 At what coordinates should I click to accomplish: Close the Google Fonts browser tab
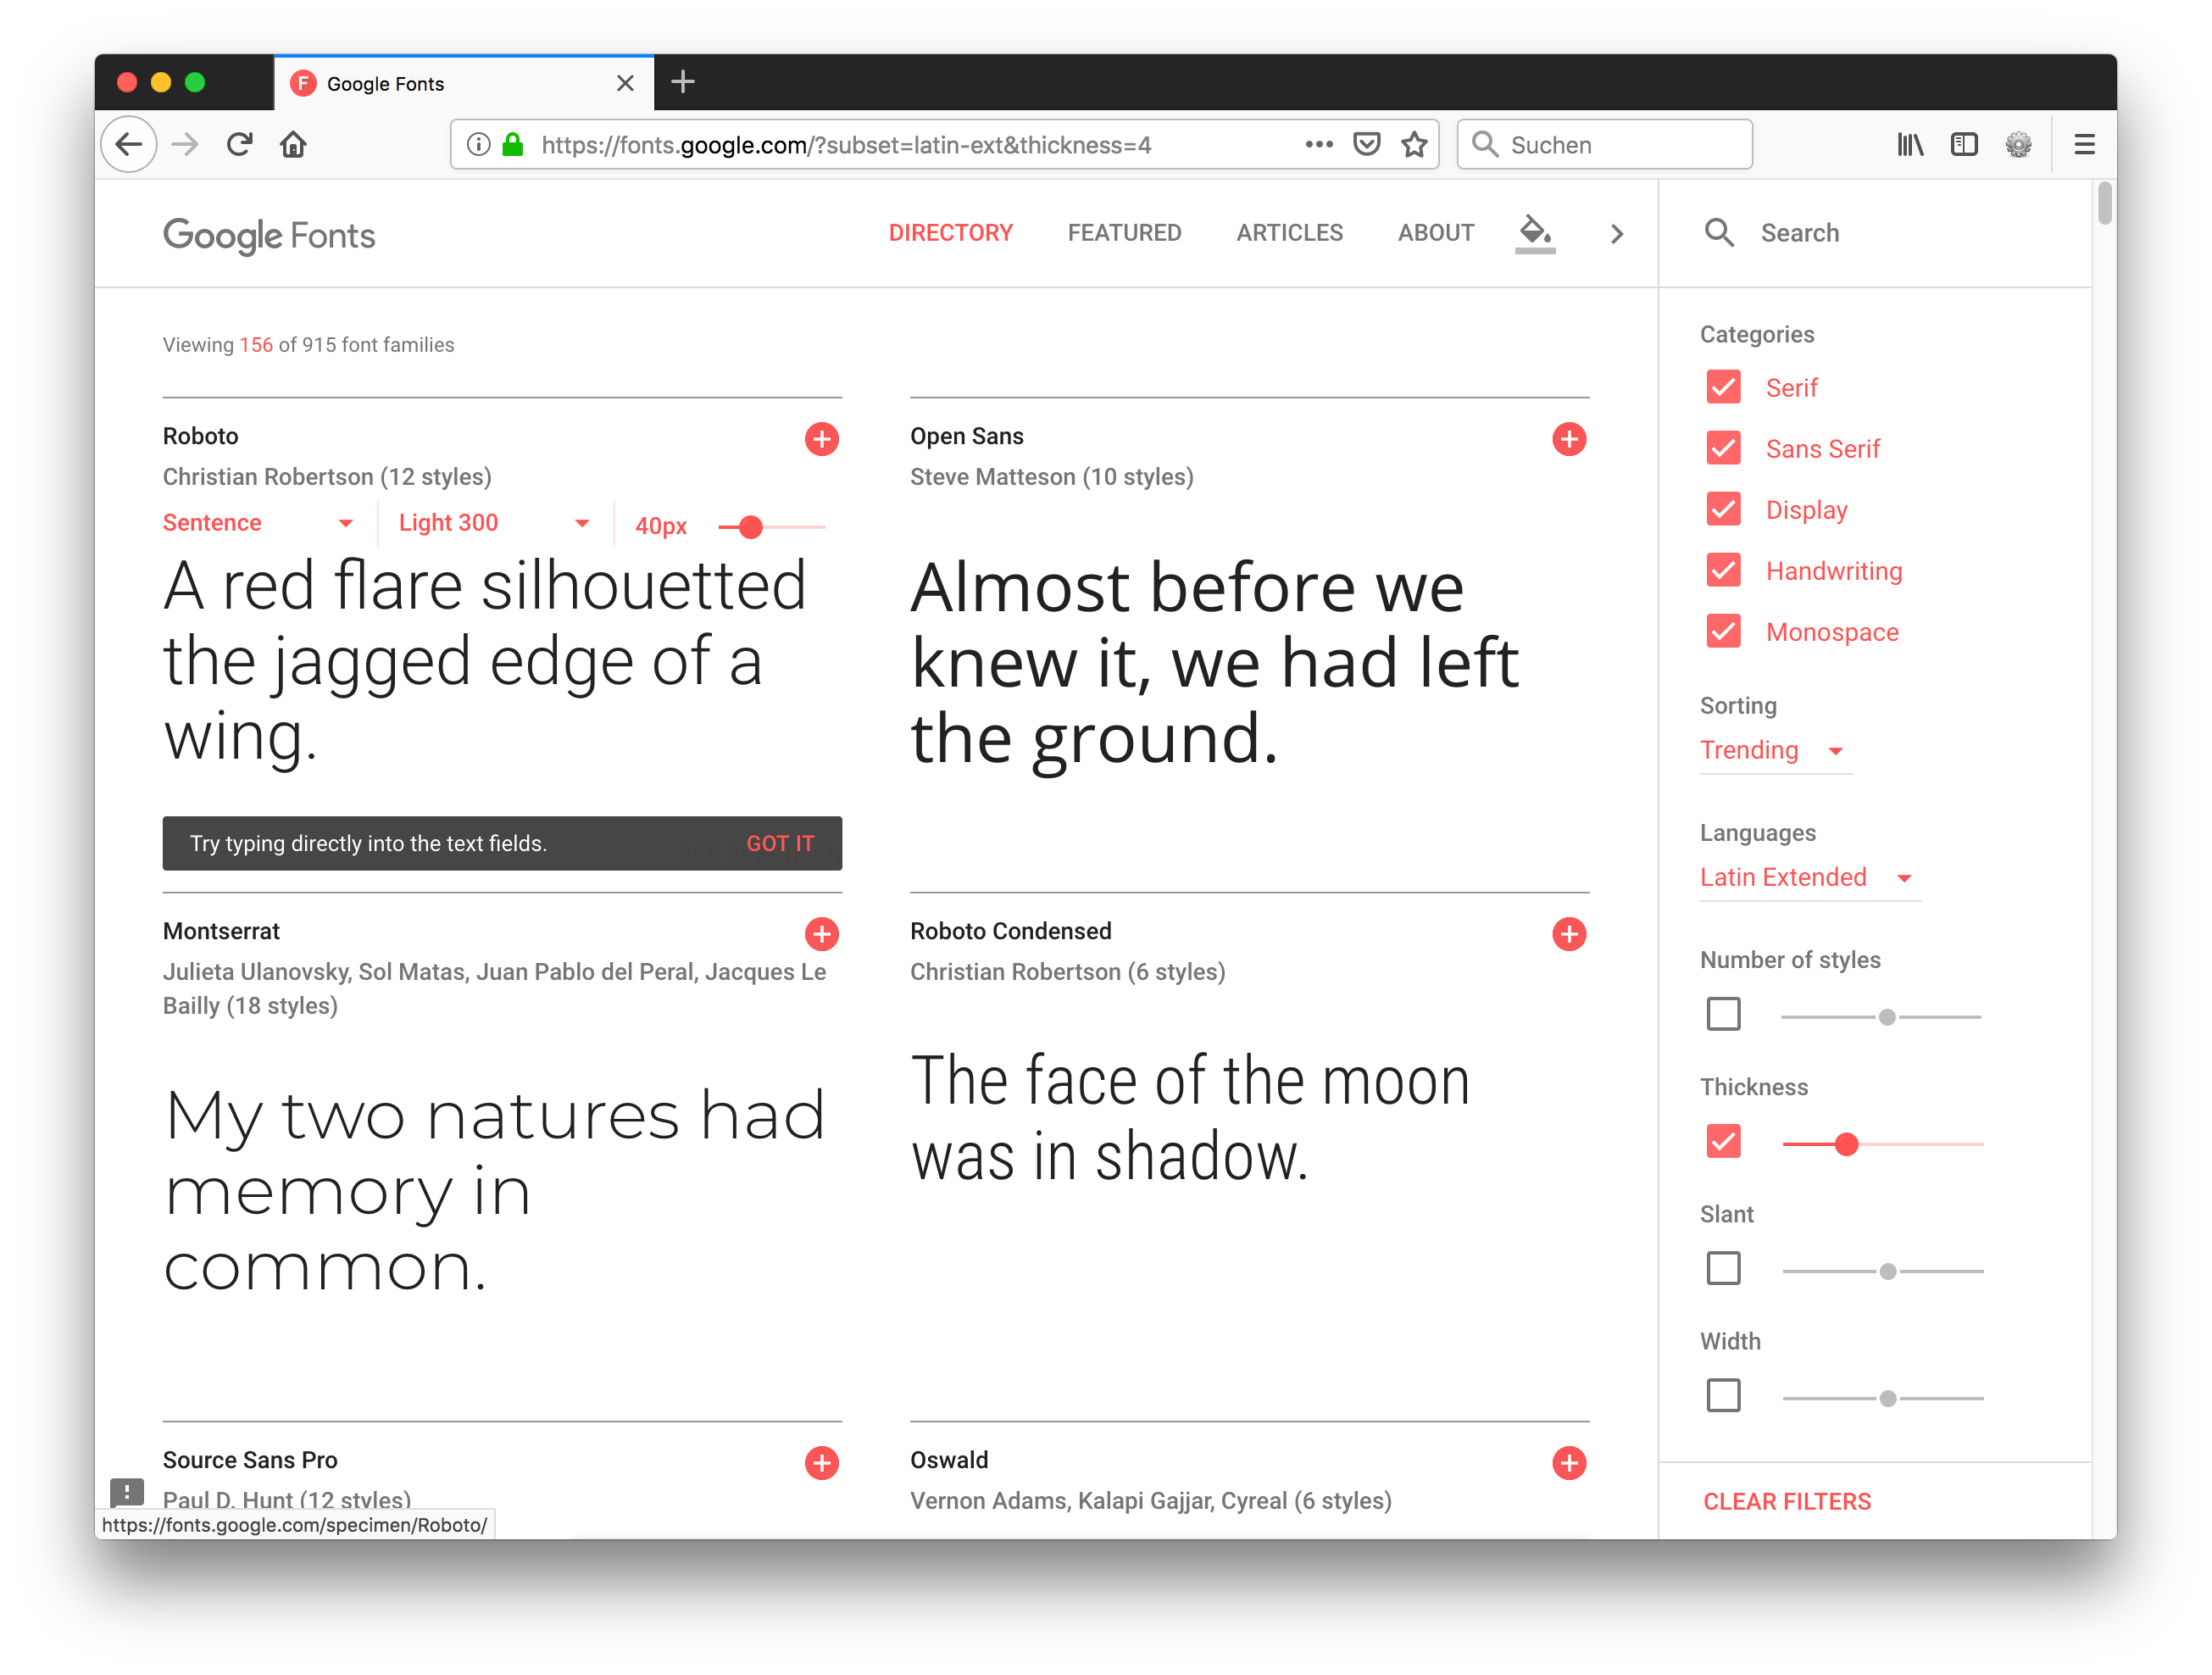pos(625,83)
